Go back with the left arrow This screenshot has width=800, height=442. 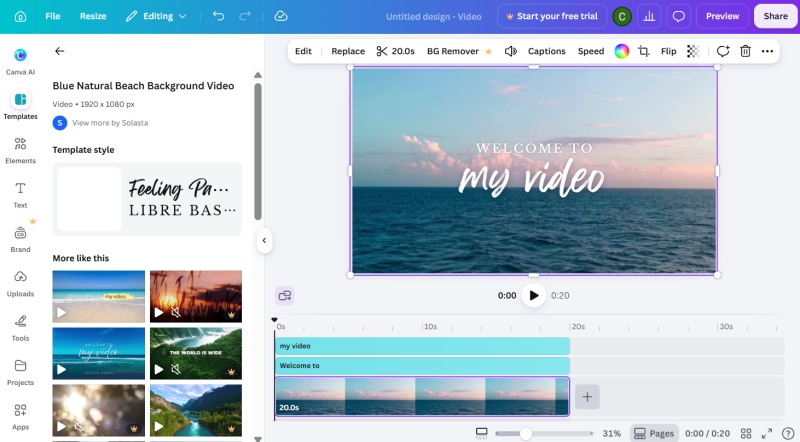(x=60, y=51)
